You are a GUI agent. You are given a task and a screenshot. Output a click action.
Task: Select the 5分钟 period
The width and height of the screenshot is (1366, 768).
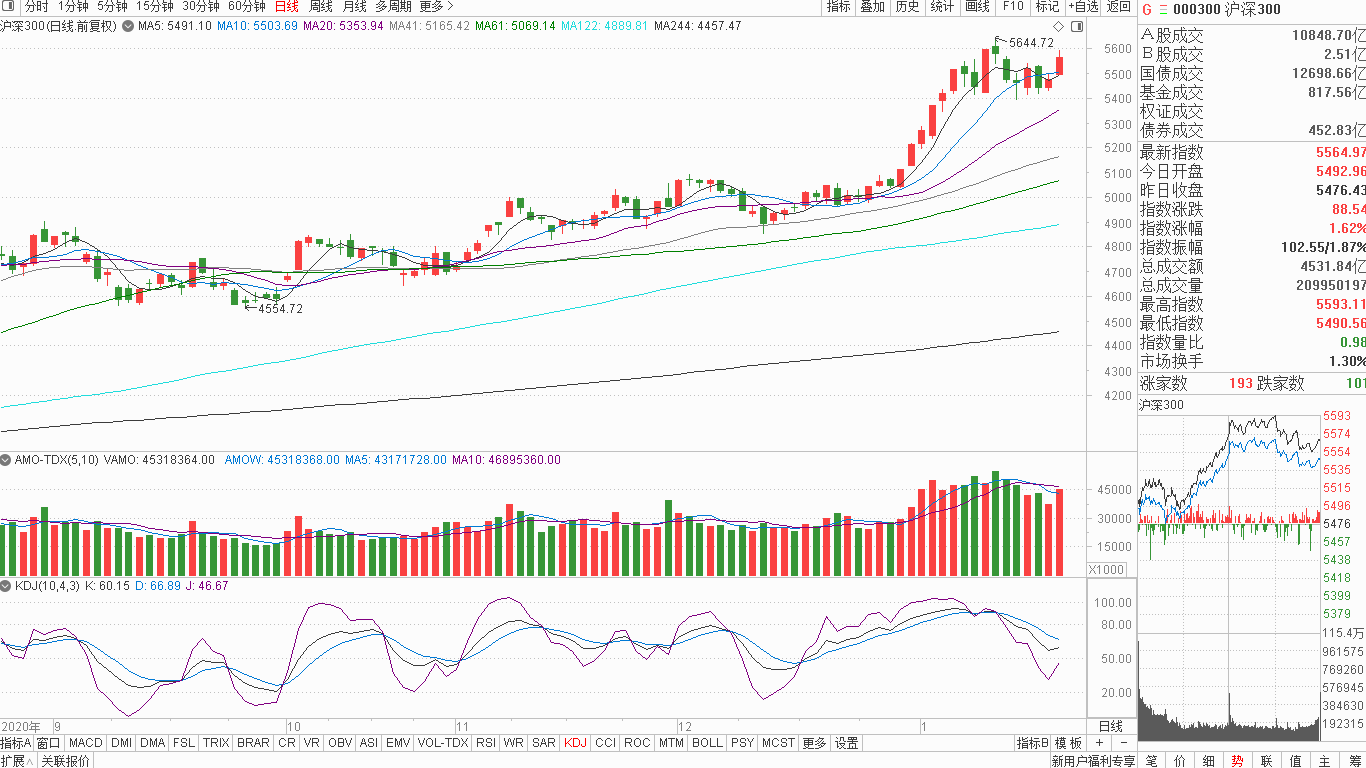point(112,6)
